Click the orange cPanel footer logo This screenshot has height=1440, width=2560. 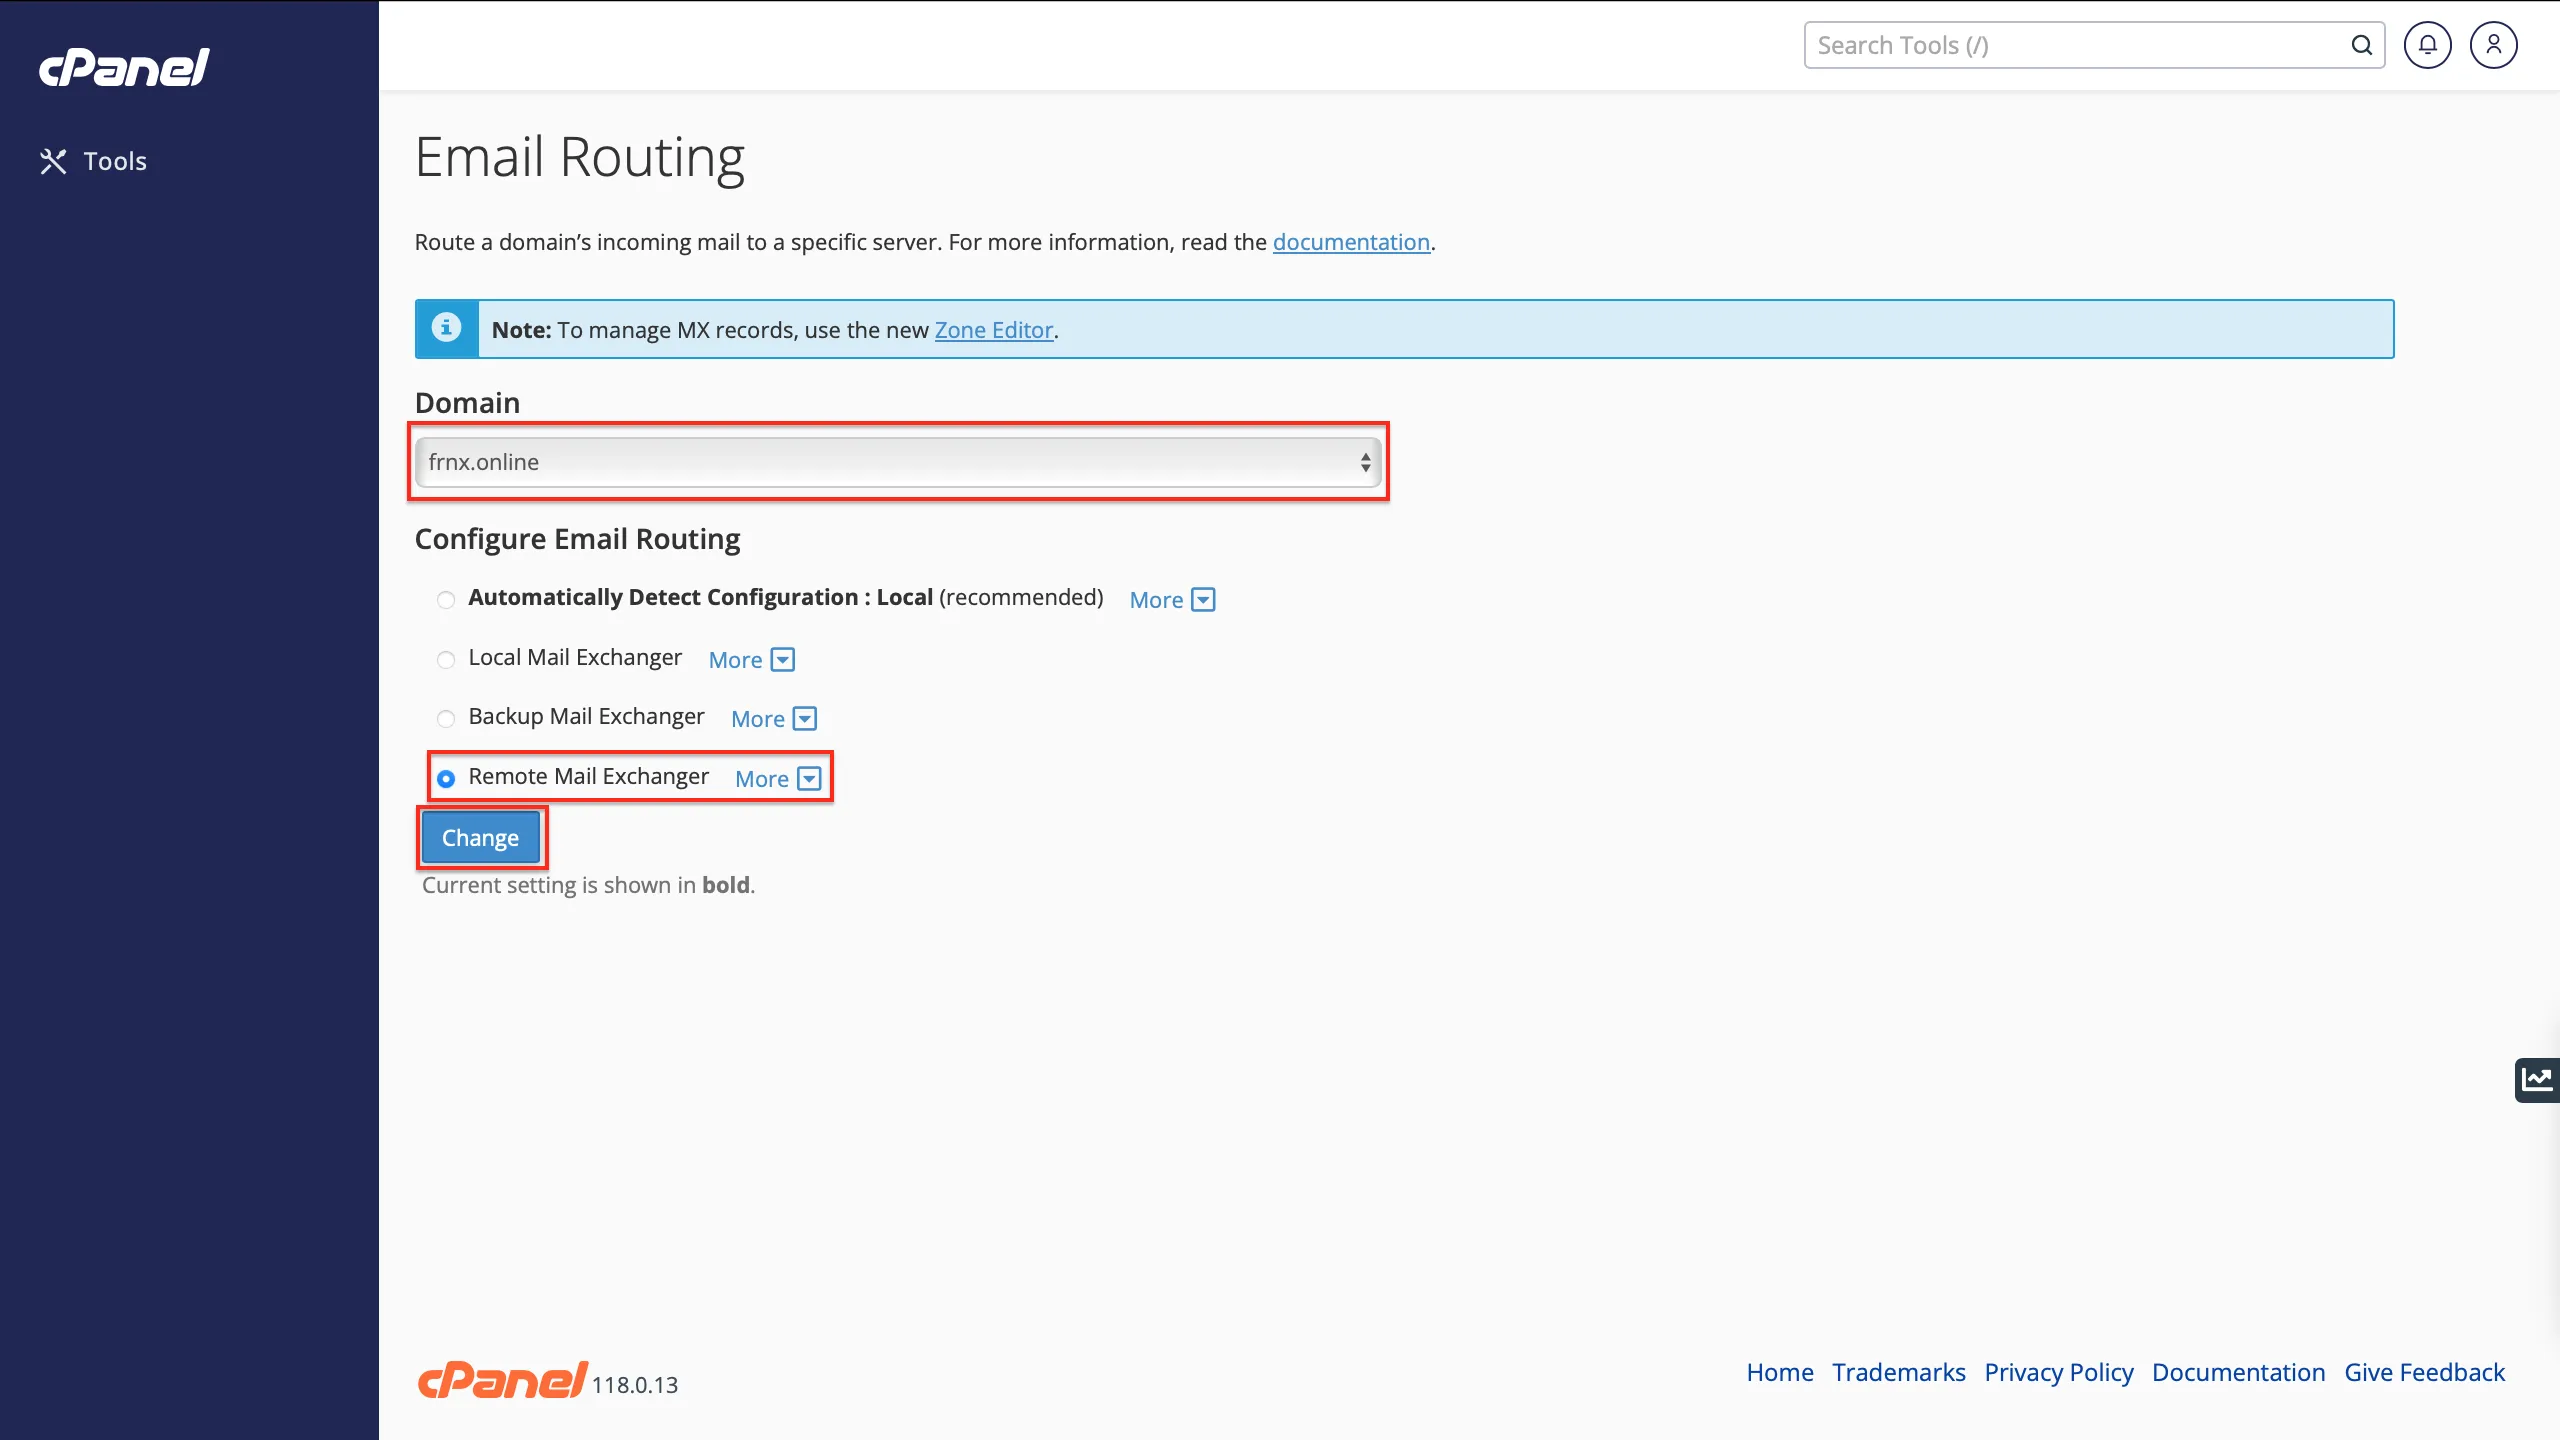tap(502, 1380)
